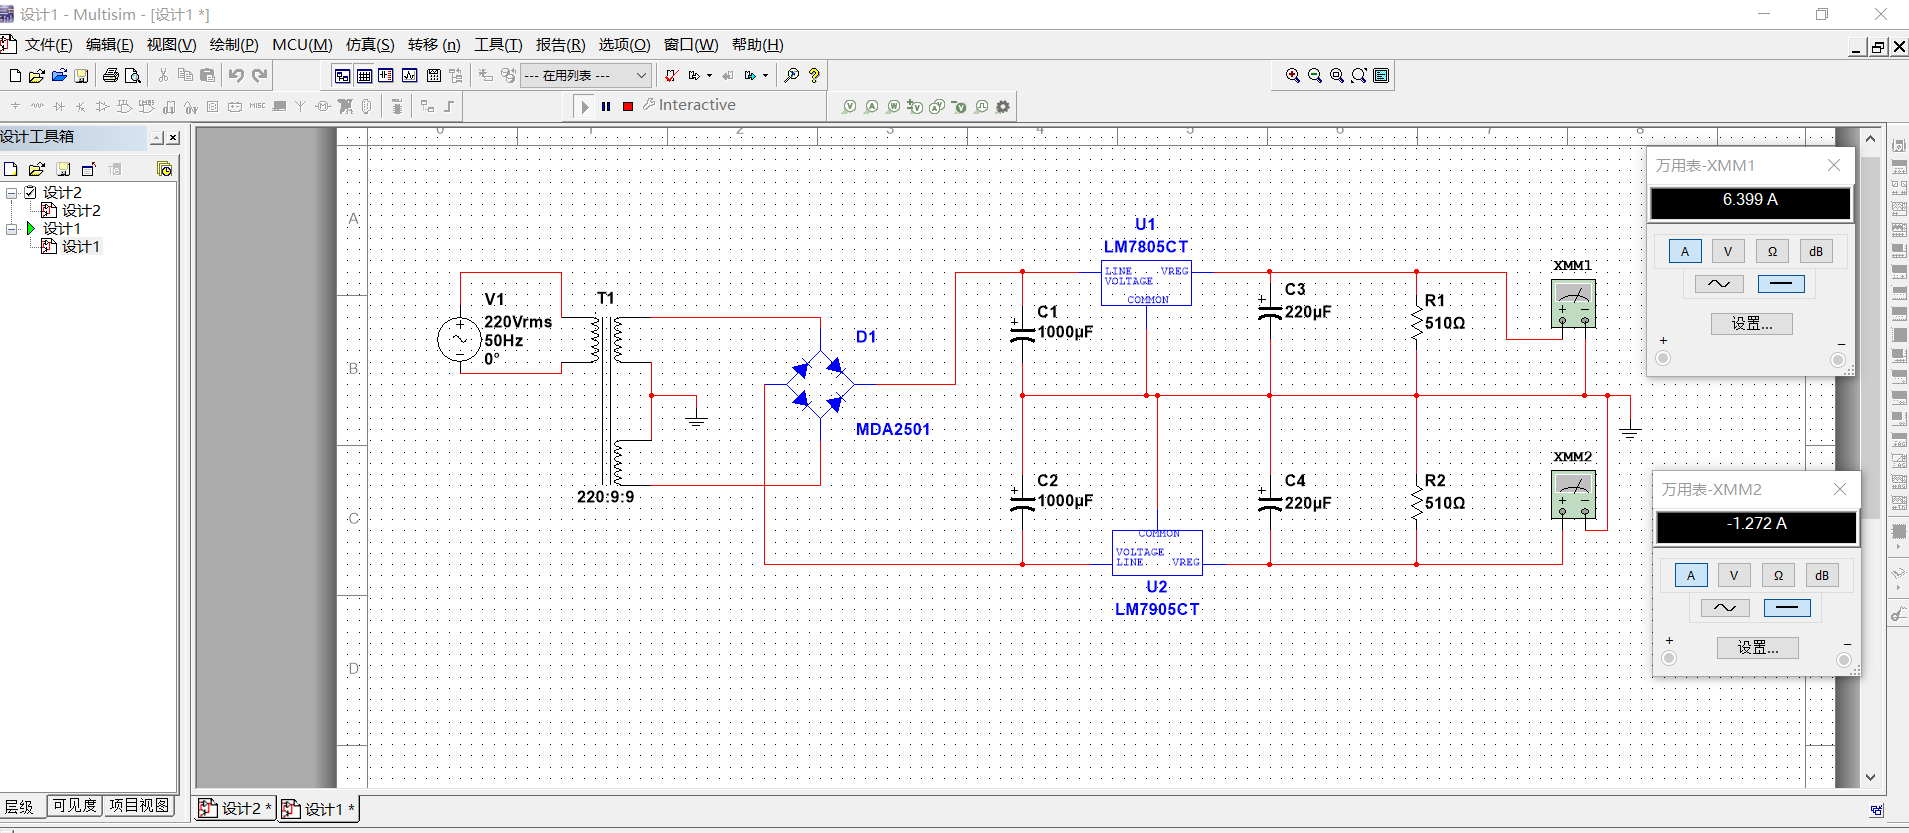Select ohm mode on XMM2 multimeter
This screenshot has height=833, width=1909.
[1778, 576]
